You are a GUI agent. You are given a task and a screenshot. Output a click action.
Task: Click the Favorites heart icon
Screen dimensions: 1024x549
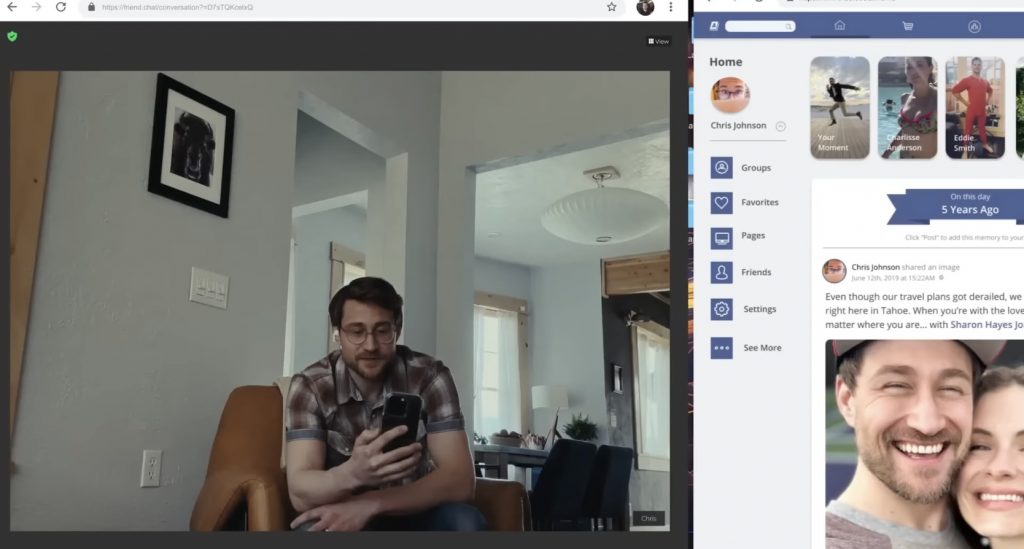coord(722,203)
